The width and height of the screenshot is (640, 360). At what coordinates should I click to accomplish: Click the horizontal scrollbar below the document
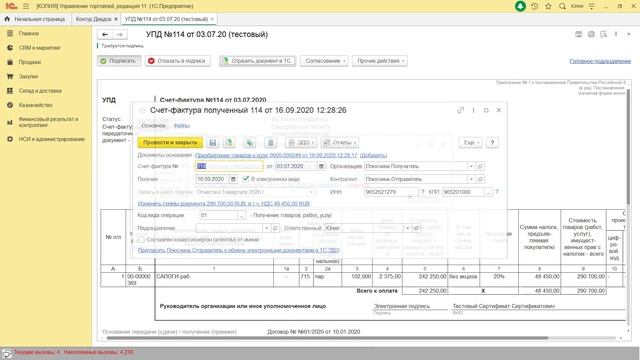tap(327, 338)
